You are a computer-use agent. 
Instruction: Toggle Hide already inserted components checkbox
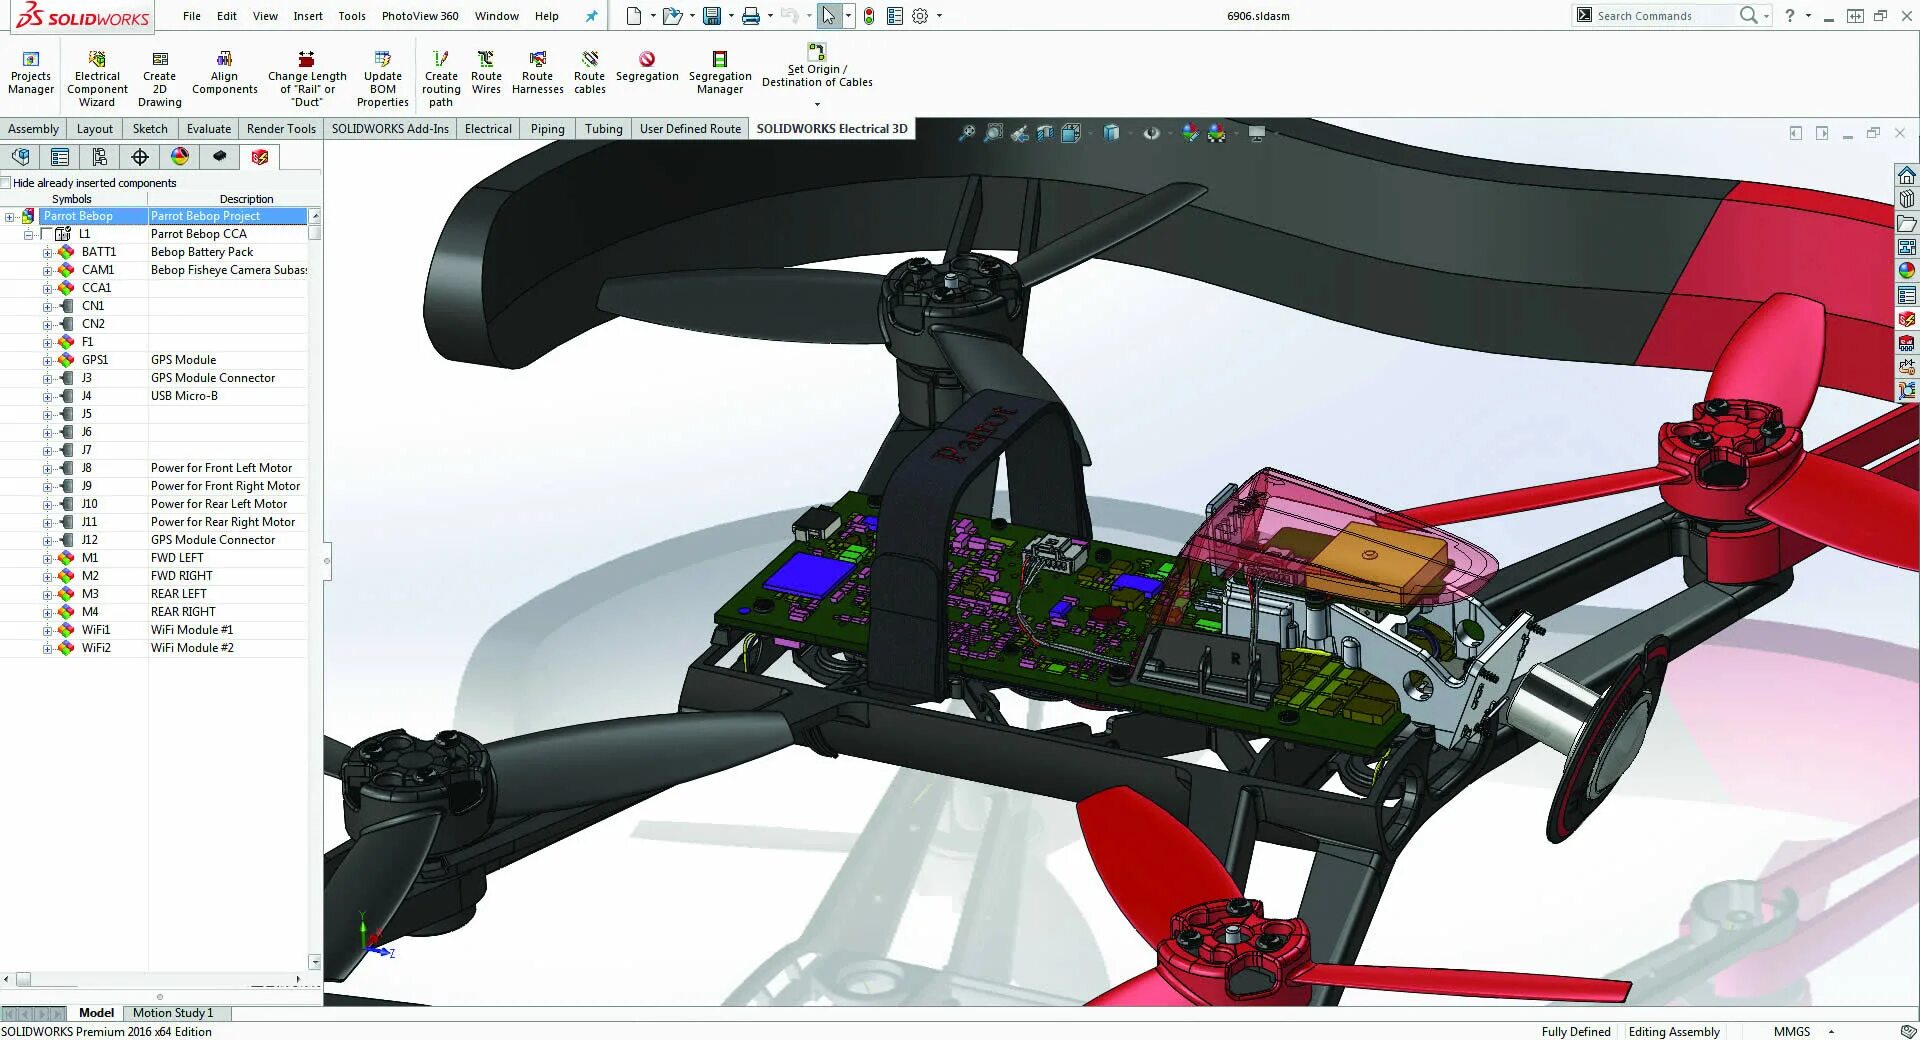point(6,183)
